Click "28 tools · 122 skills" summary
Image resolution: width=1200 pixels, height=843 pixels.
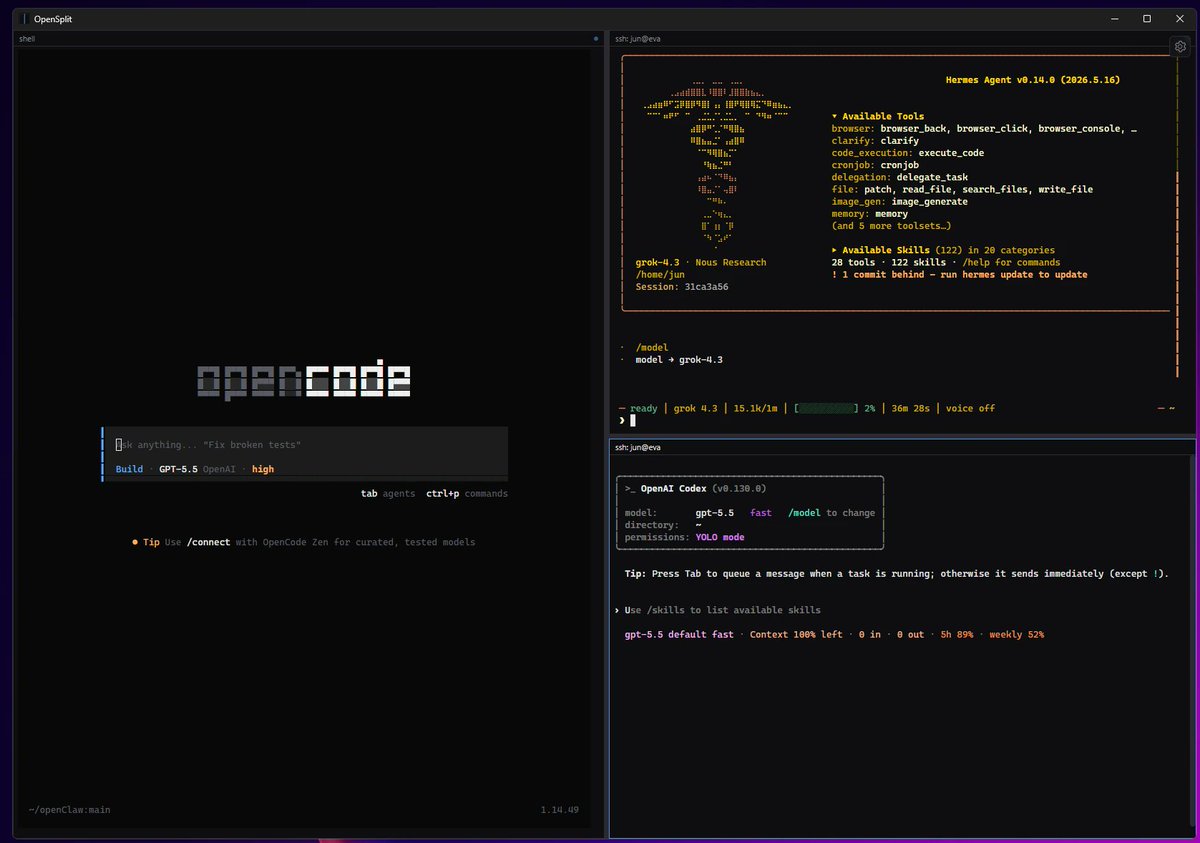[x=888, y=262]
